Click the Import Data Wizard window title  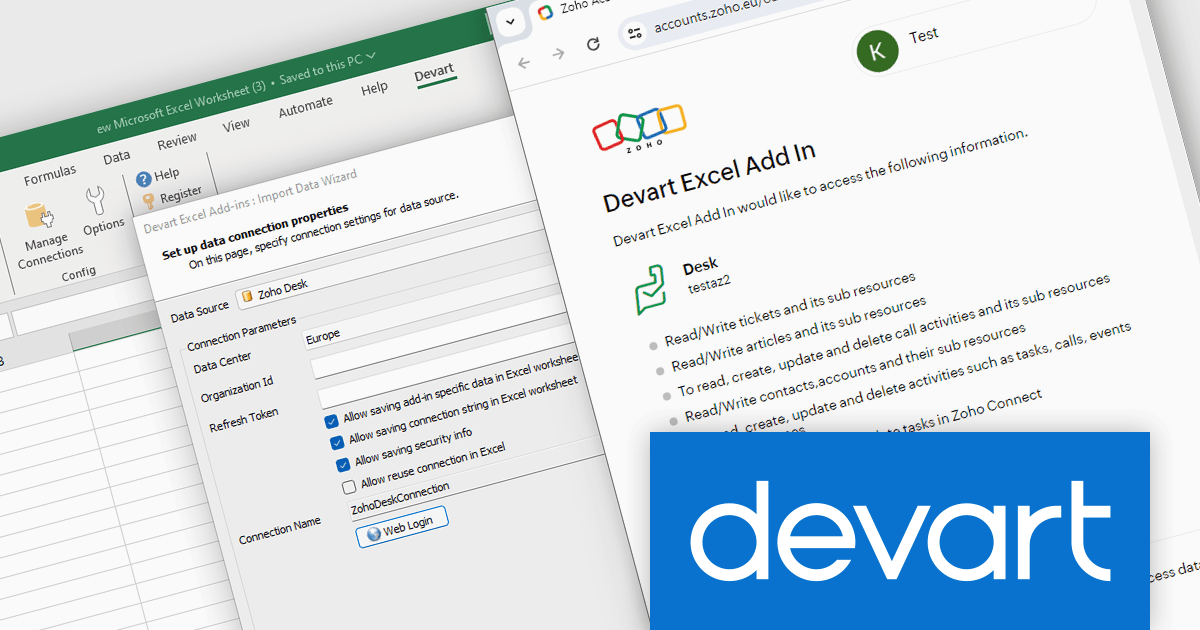pos(250,200)
